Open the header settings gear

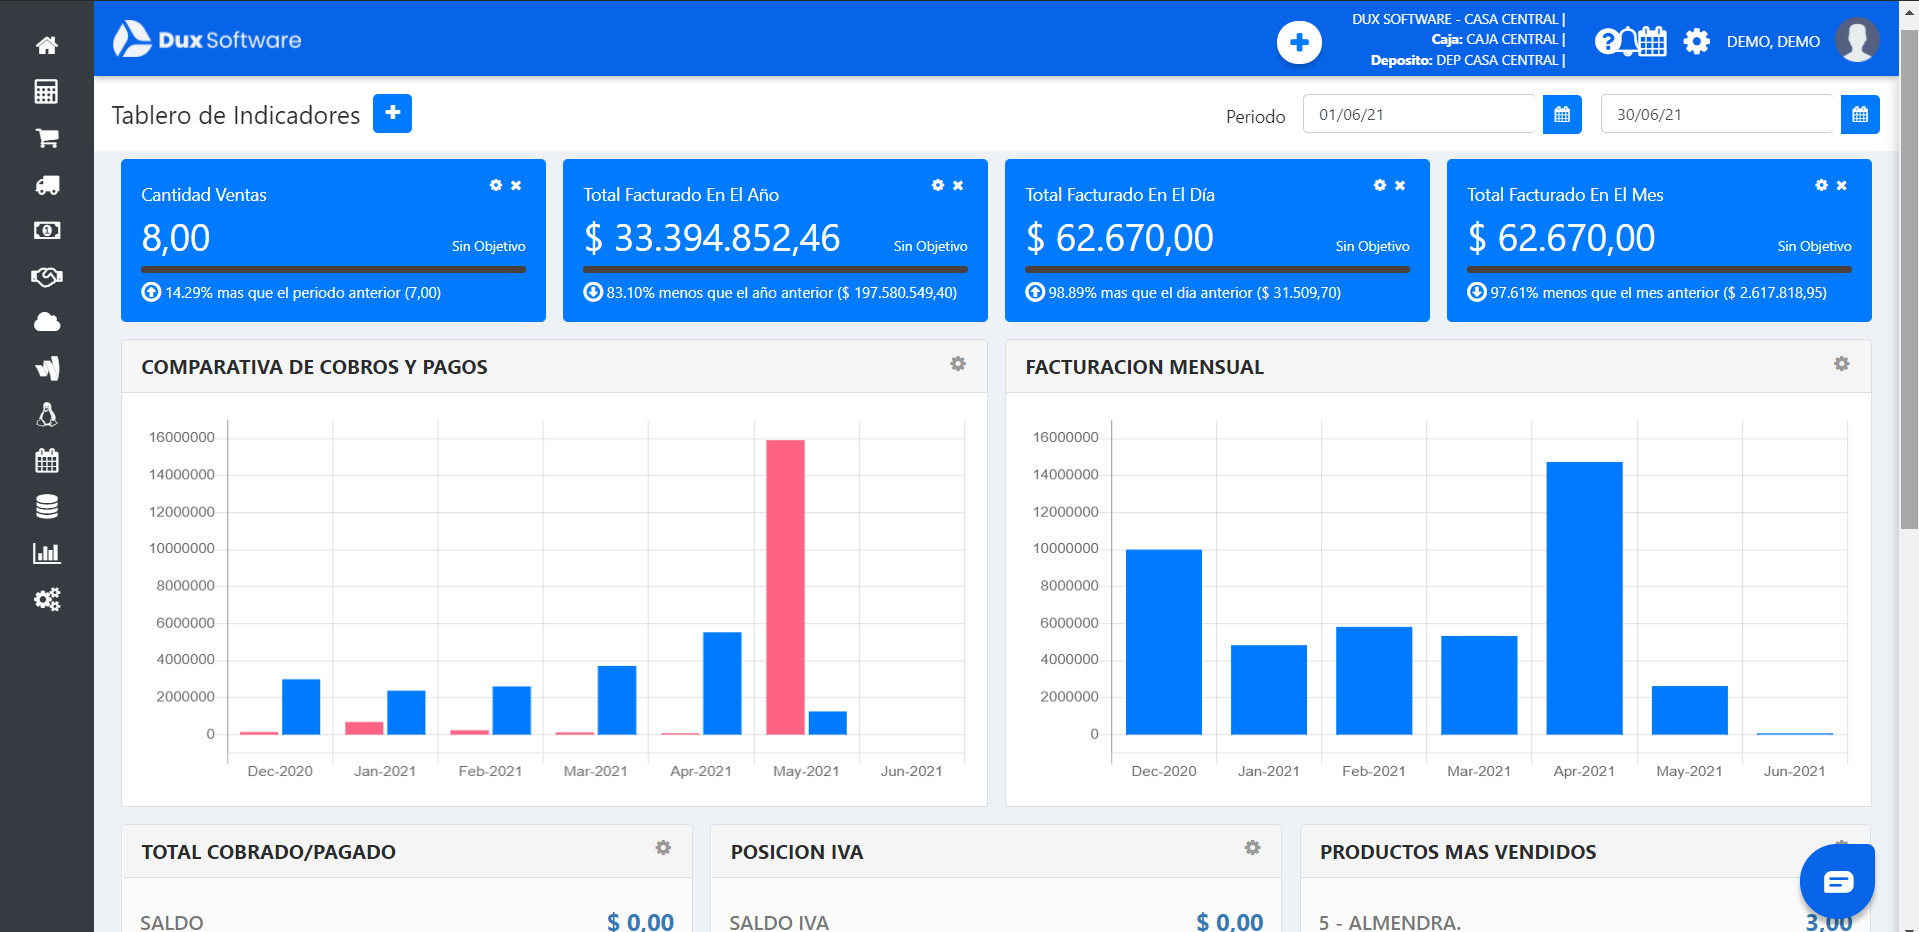1696,42
